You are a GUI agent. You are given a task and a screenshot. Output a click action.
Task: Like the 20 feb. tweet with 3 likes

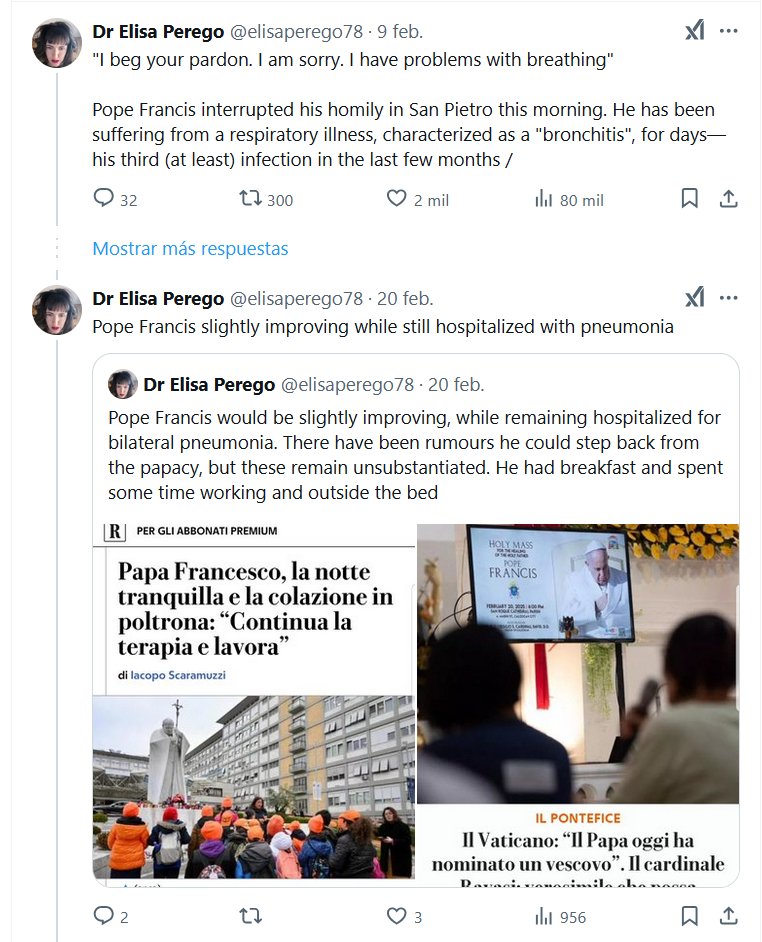point(397,916)
